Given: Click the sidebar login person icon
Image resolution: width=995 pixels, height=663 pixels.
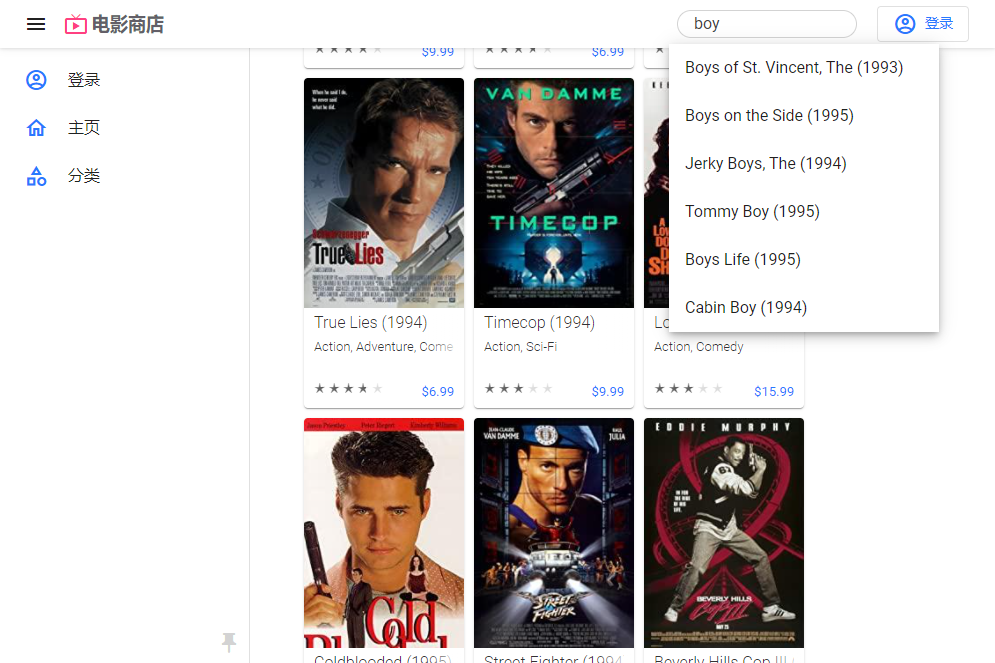Looking at the screenshot, I should click(x=36, y=80).
